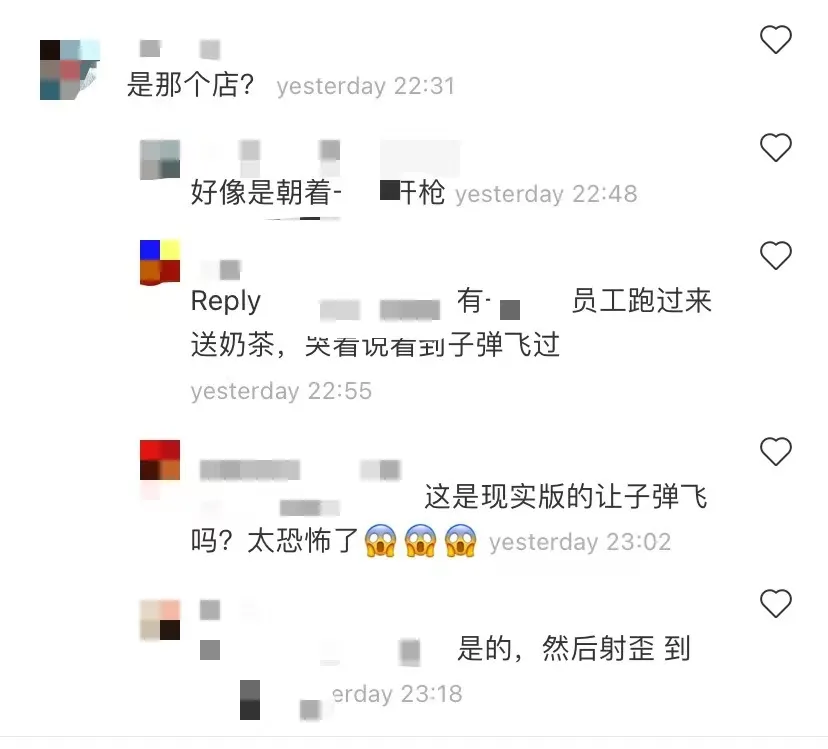The height and width of the screenshot is (749, 828).
Task: Click the timestamp "yesterday 22:31"
Action: pos(365,86)
